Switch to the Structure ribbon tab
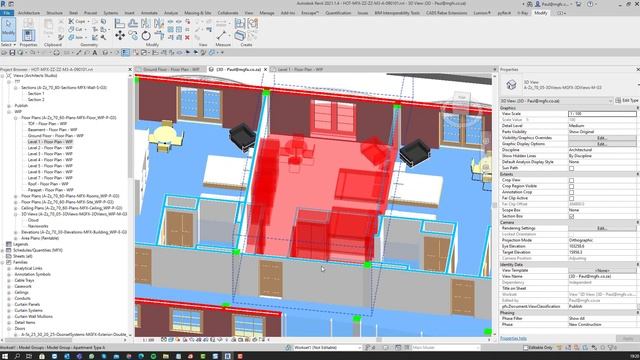The image size is (640, 360). tap(55, 13)
